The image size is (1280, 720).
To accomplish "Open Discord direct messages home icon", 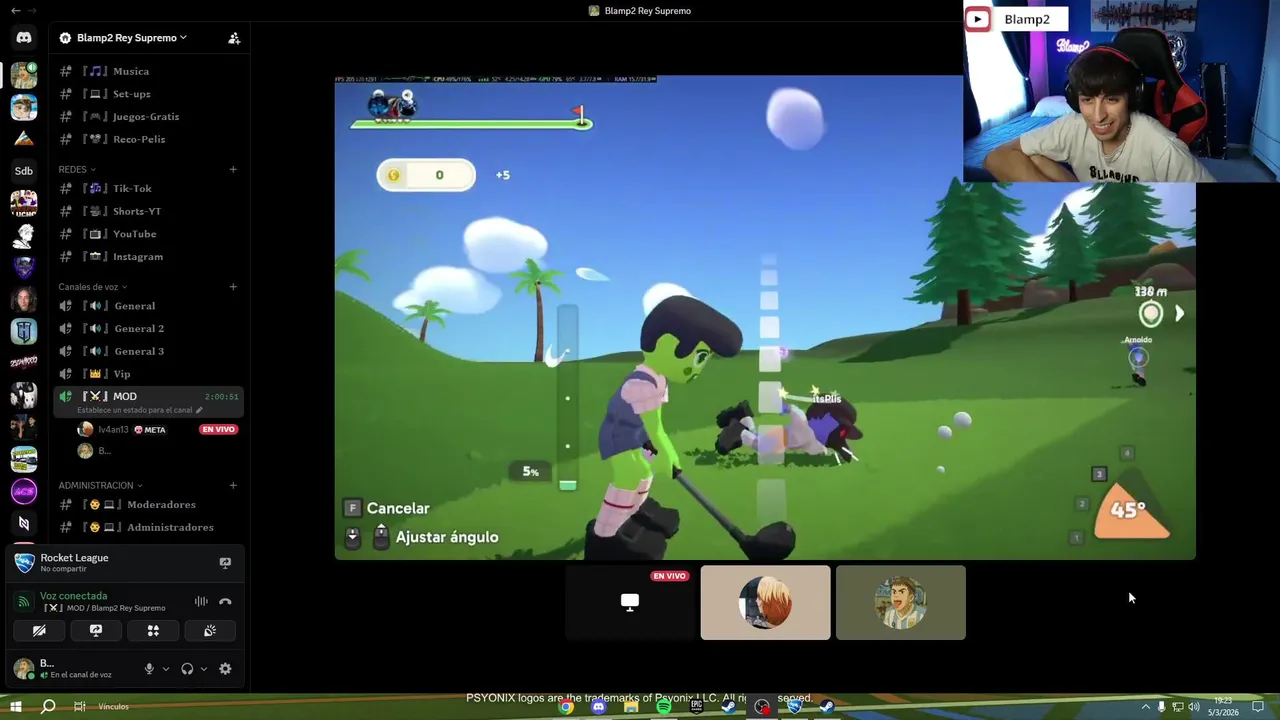I will [24, 38].
